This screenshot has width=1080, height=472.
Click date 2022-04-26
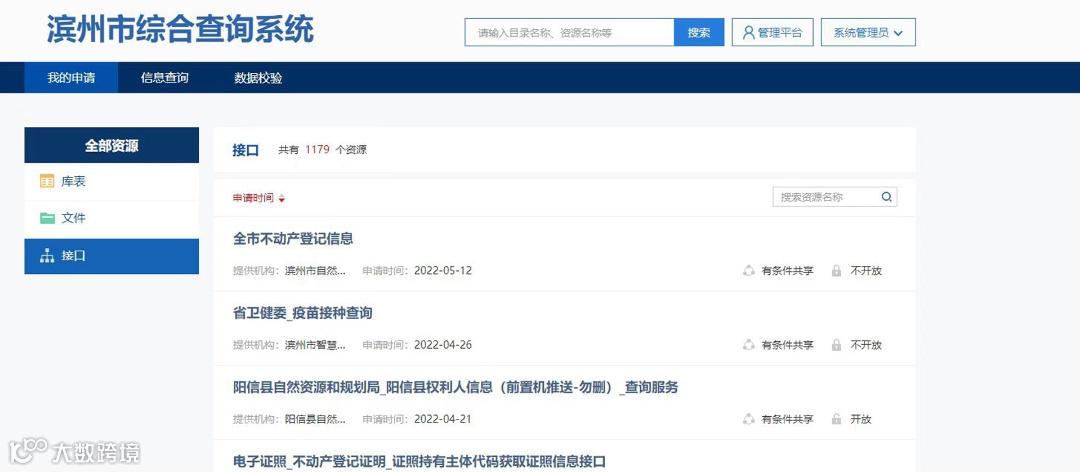(x=443, y=345)
